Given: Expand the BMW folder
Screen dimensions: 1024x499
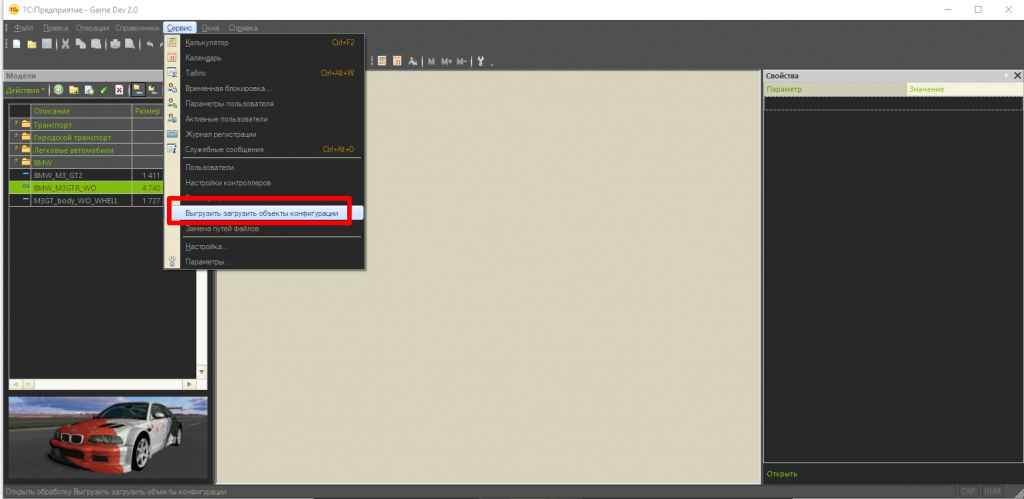Looking at the screenshot, I should tap(16, 162).
